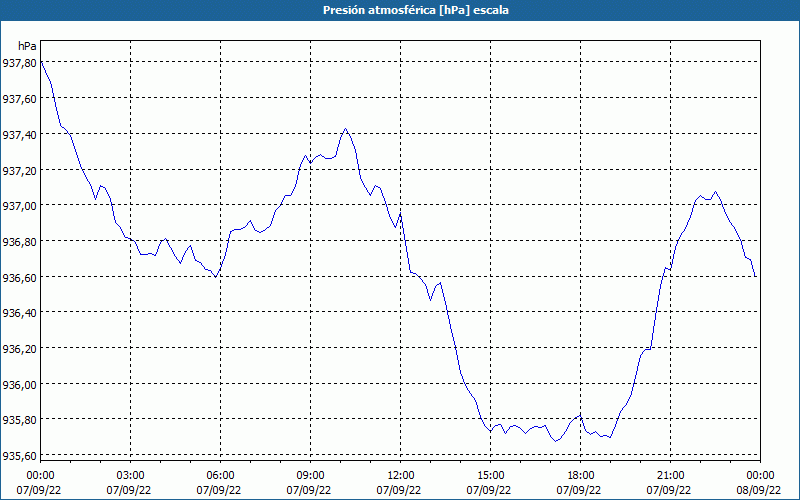Click the 'hPa' unit label above the y-axis
Image resolution: width=800 pixels, height=500 pixels.
point(27,46)
